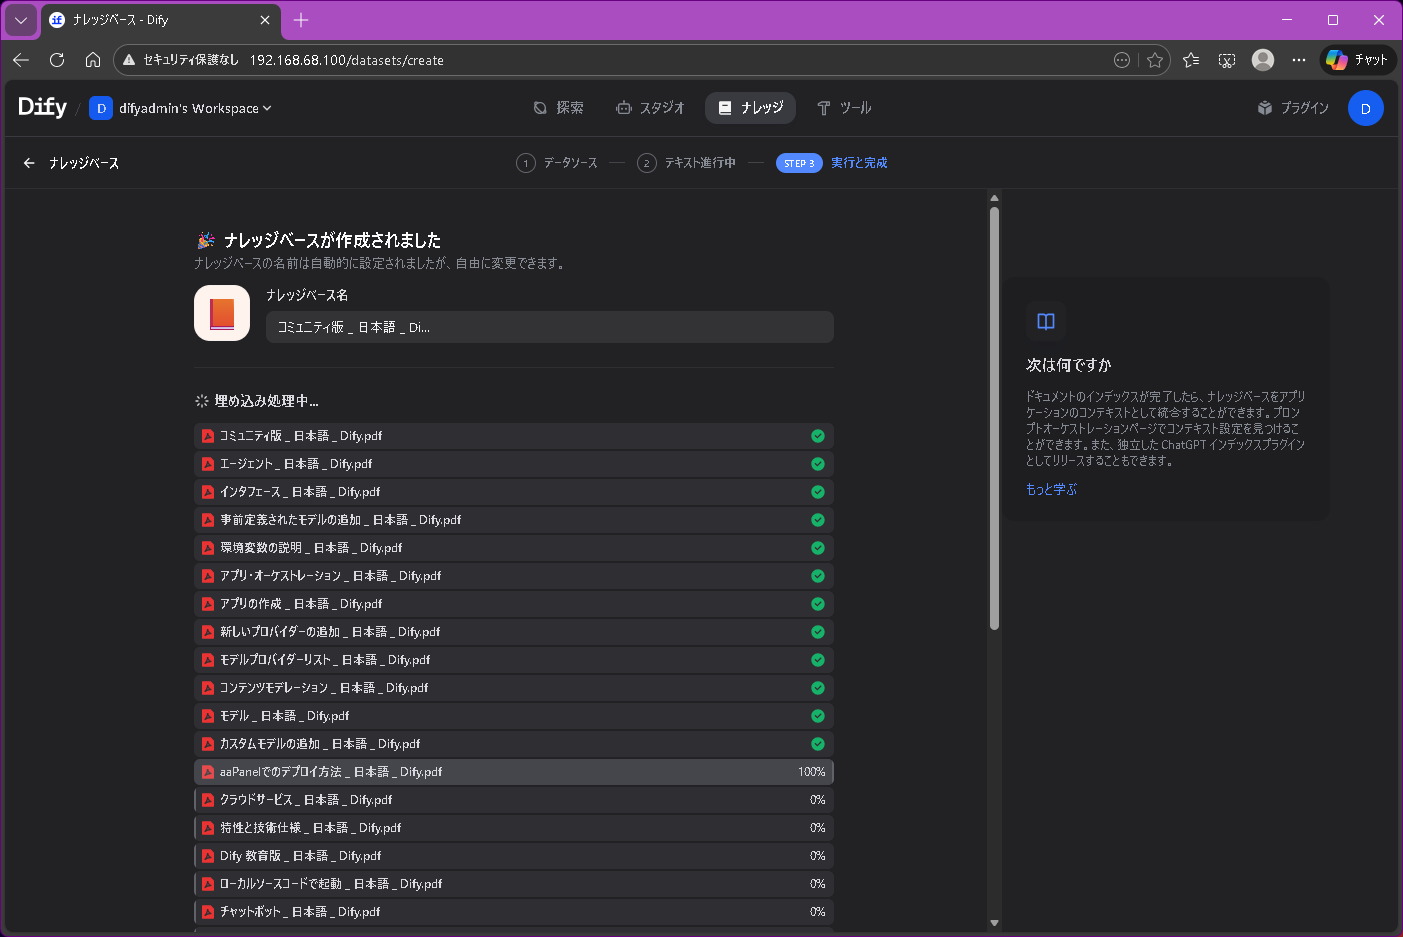Click PDF icon of チャットボット file
This screenshot has height=937, width=1403.
pos(208,912)
